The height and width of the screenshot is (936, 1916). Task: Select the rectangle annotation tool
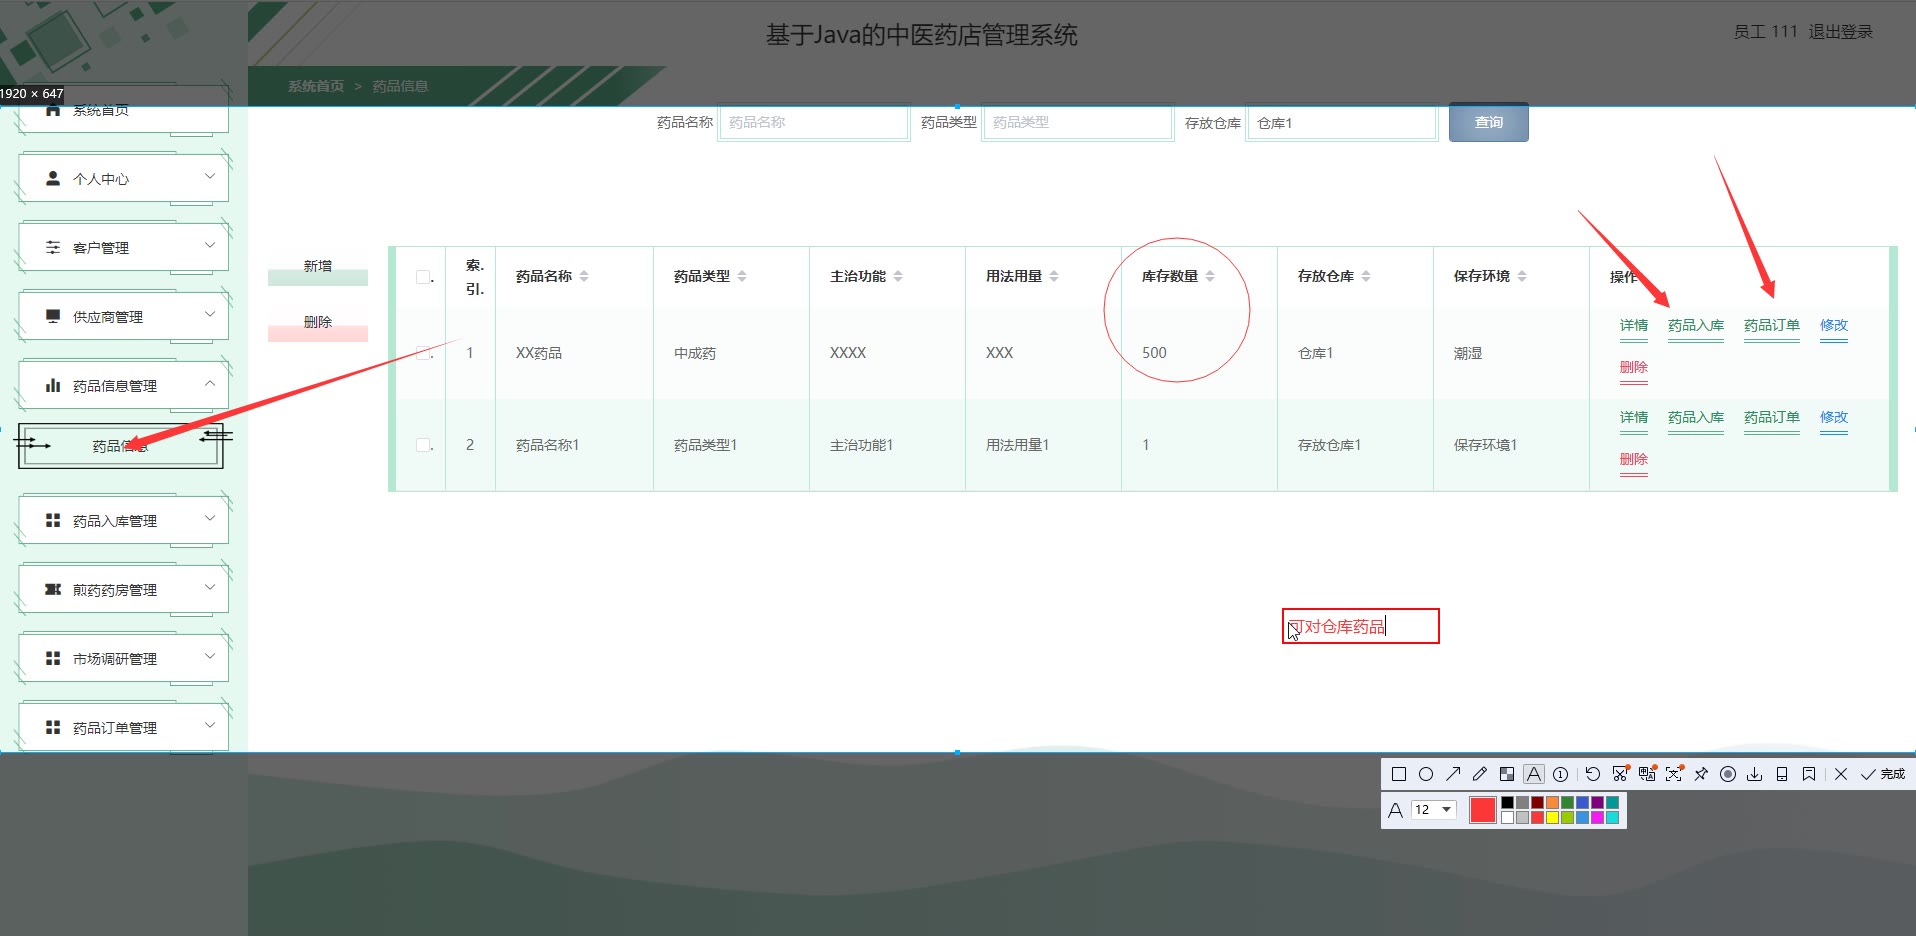[x=1399, y=774]
